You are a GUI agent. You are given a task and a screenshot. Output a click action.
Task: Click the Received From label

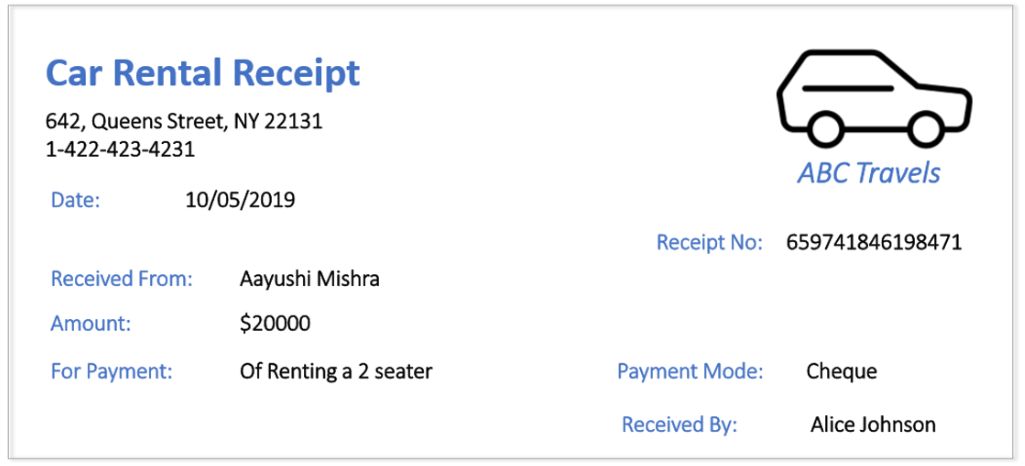pos(122,279)
